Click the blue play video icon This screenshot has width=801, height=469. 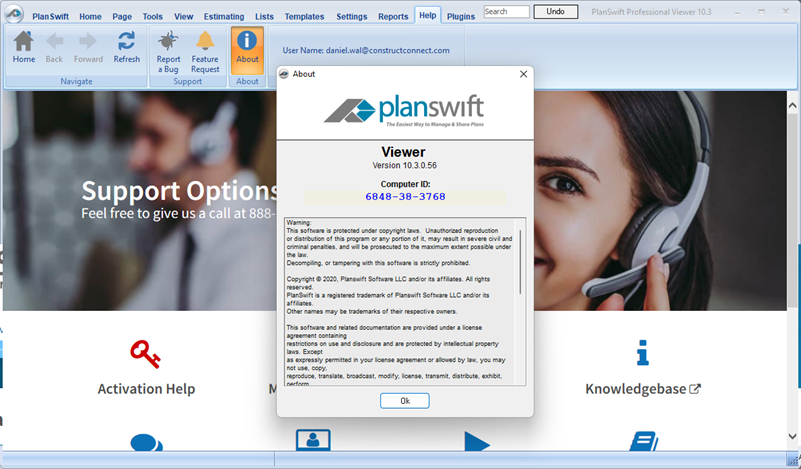coord(477,442)
